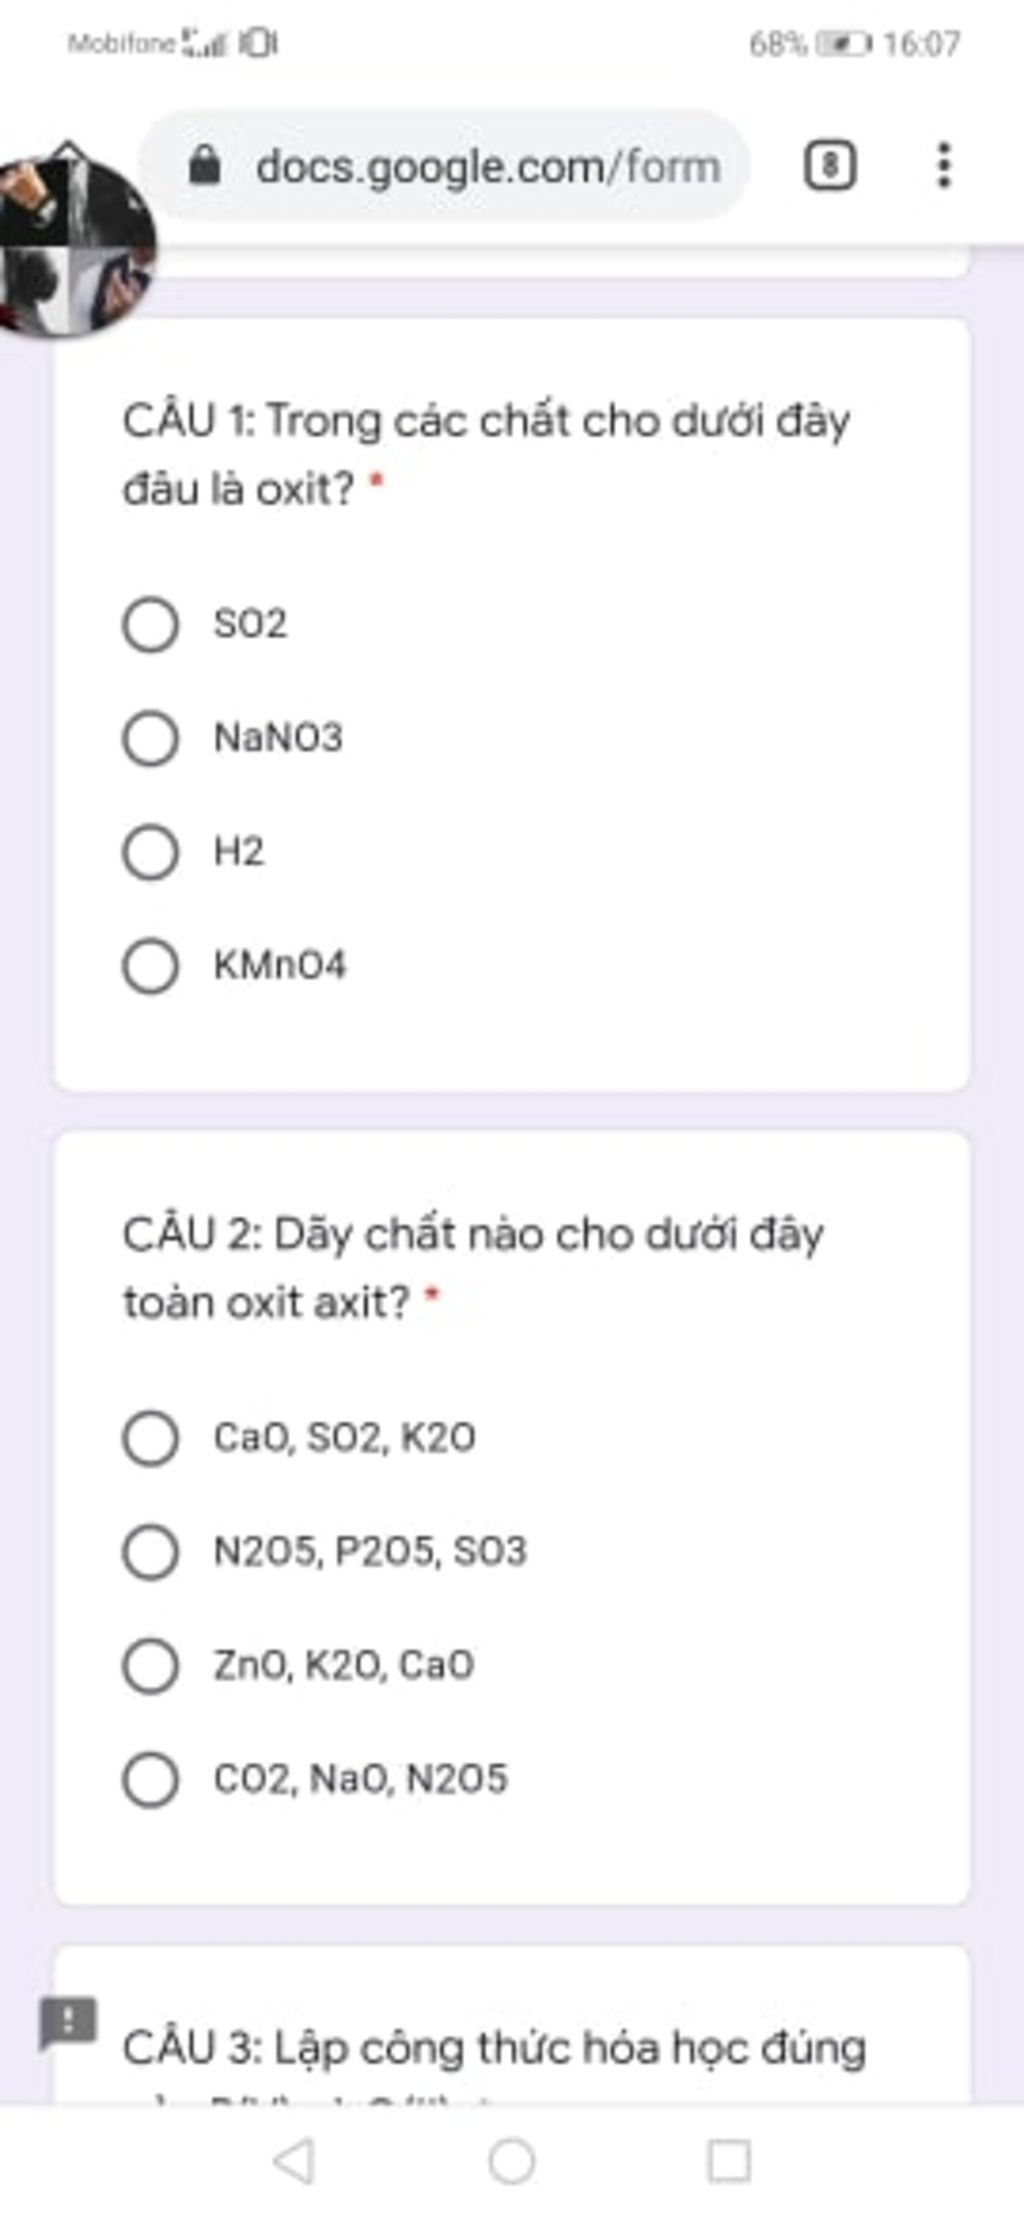Tap the CÂU 3 question heading
Viewport: 1024px width, 2219px height.
tap(494, 2047)
